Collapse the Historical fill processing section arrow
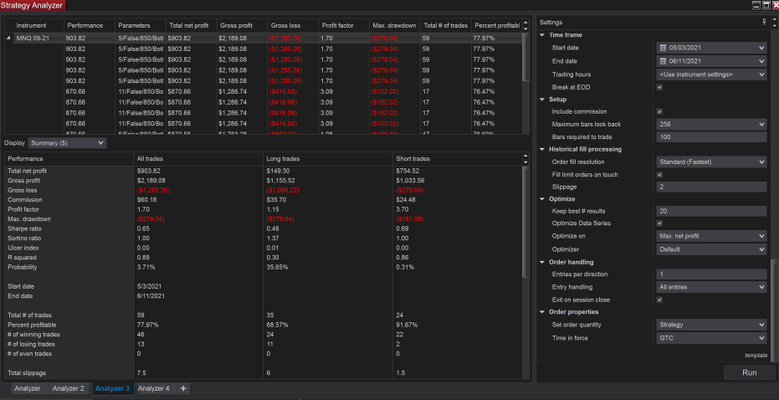 coord(543,149)
